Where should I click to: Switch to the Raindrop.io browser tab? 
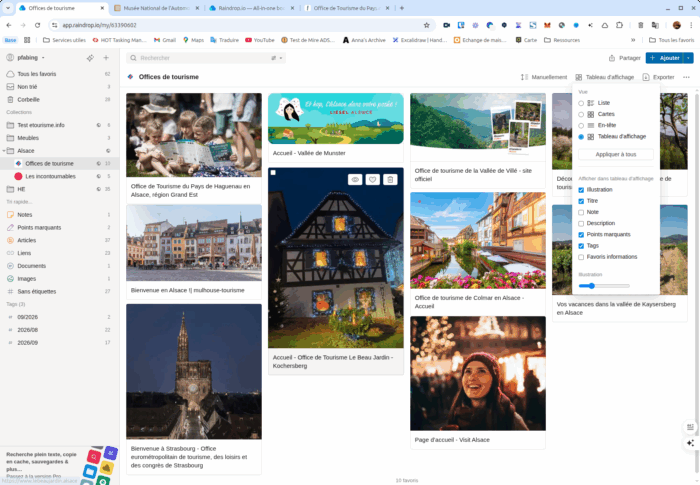[252, 7]
